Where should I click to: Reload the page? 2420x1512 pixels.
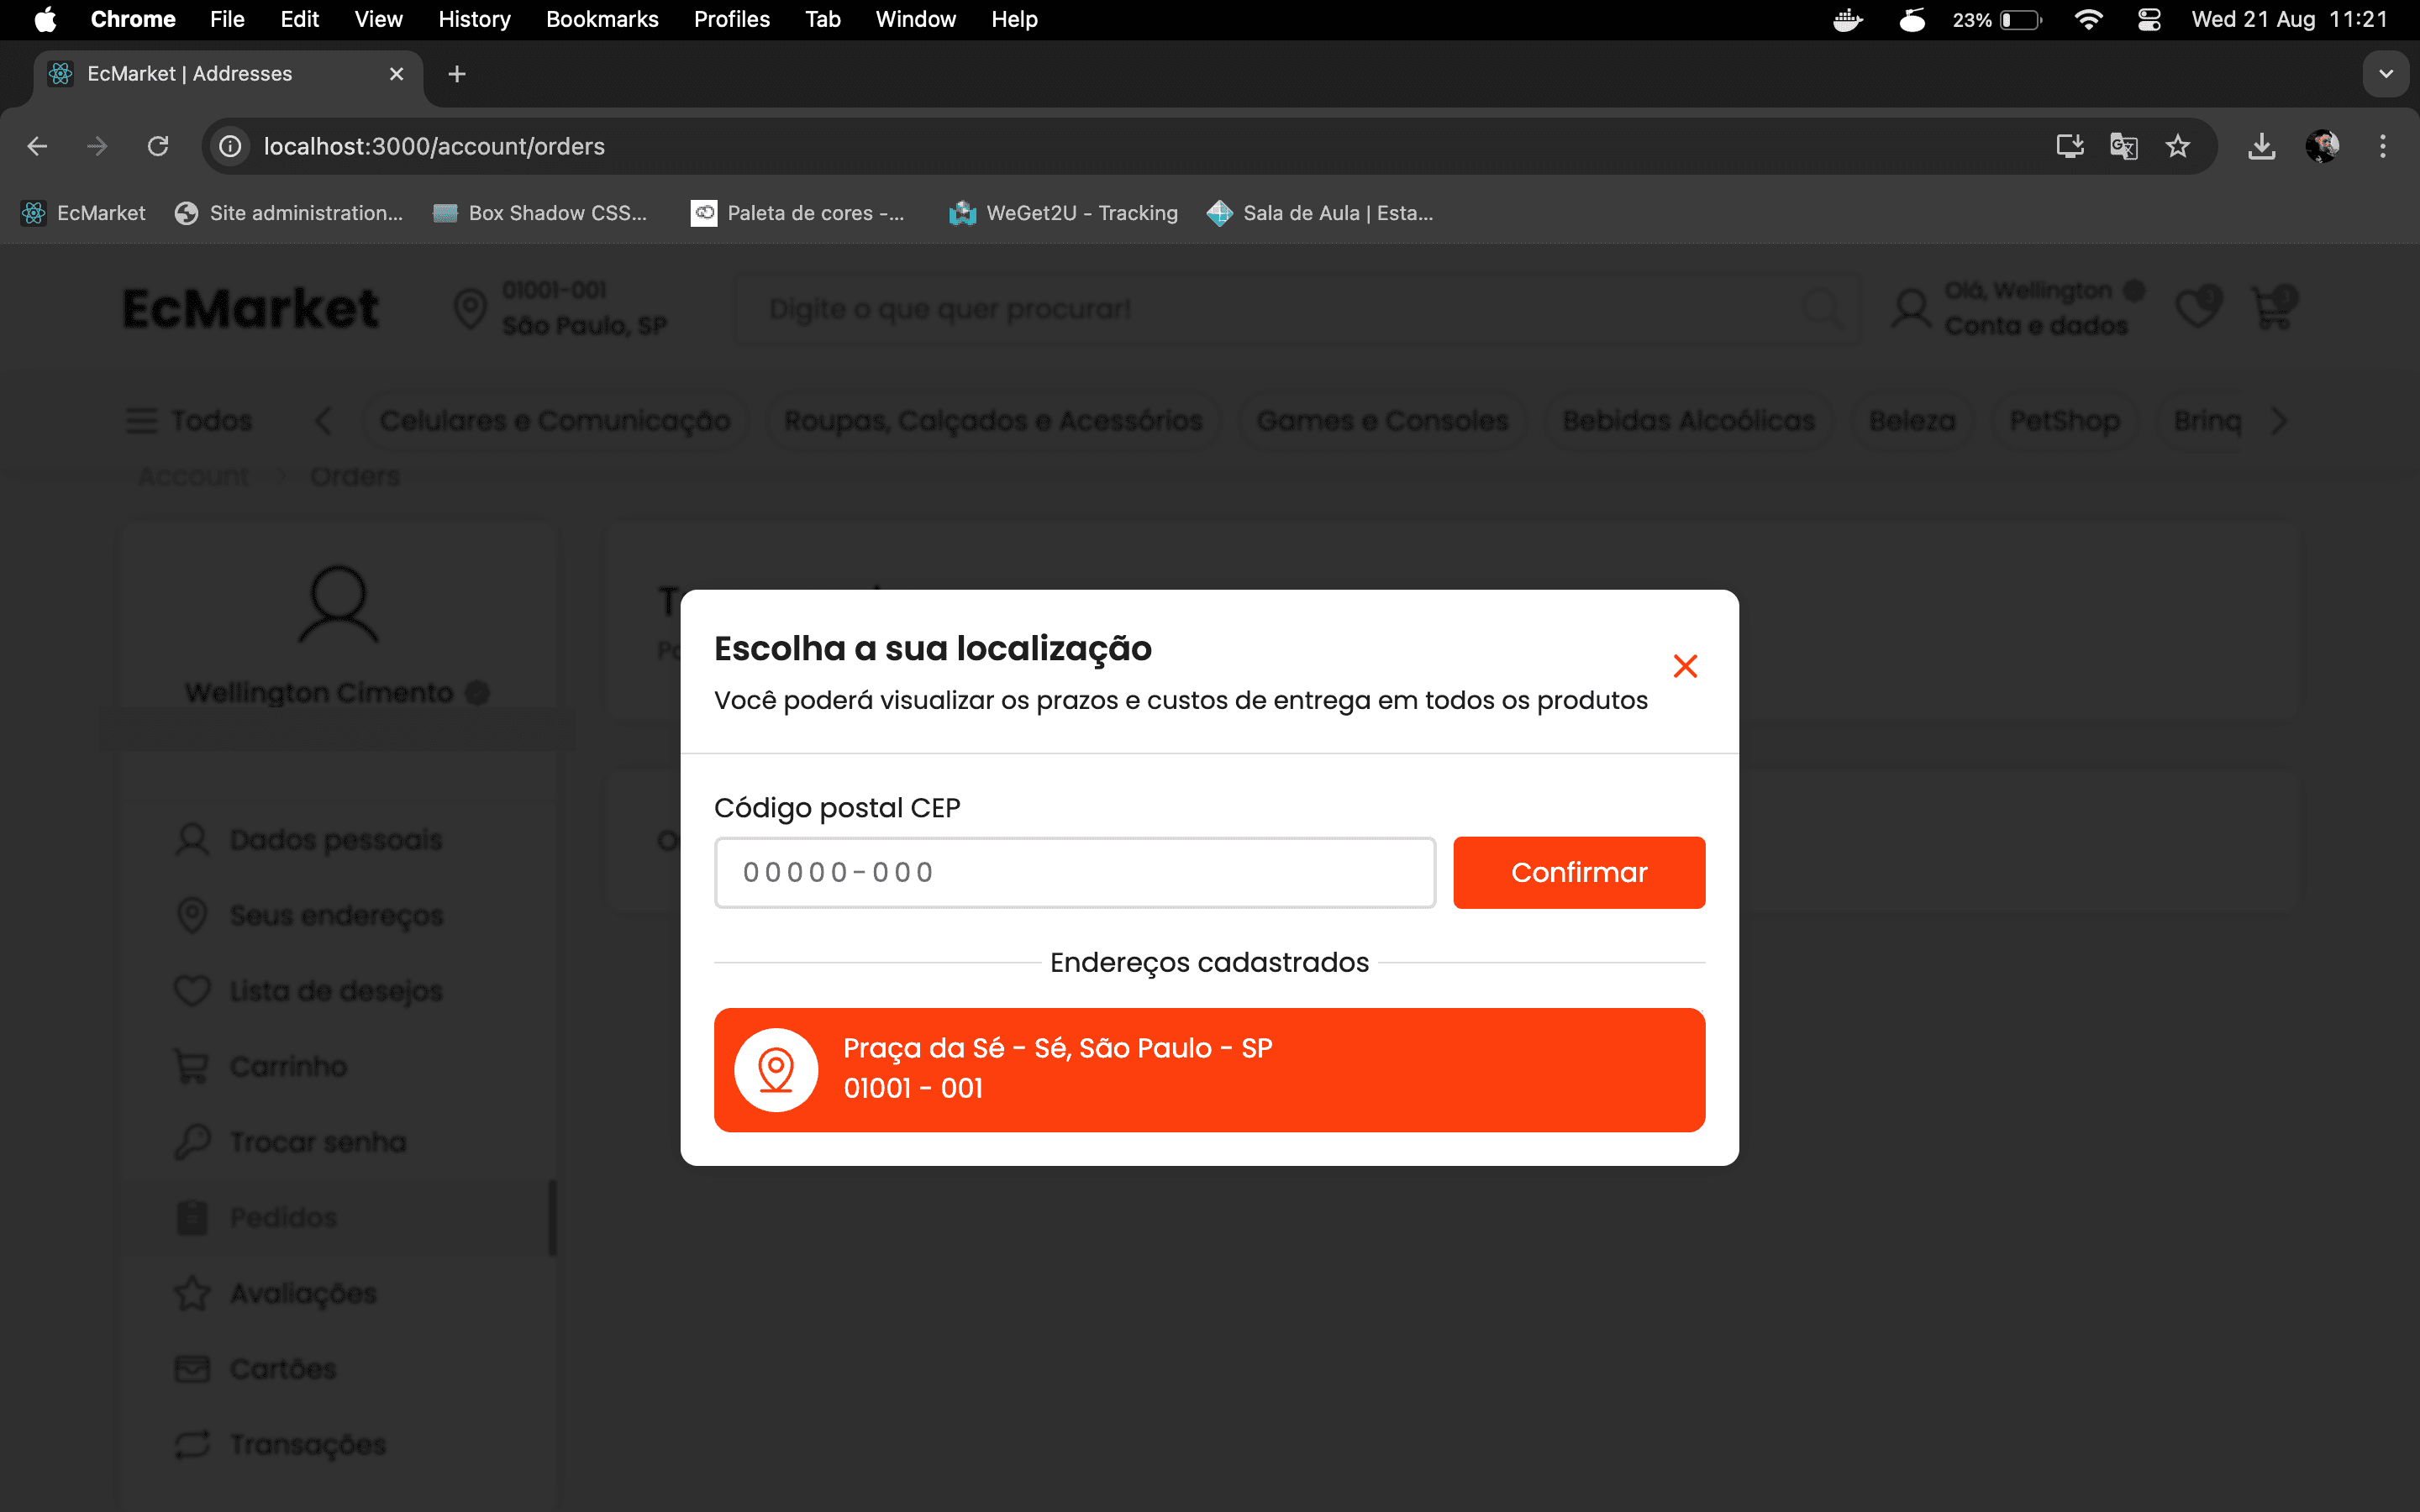click(x=158, y=146)
